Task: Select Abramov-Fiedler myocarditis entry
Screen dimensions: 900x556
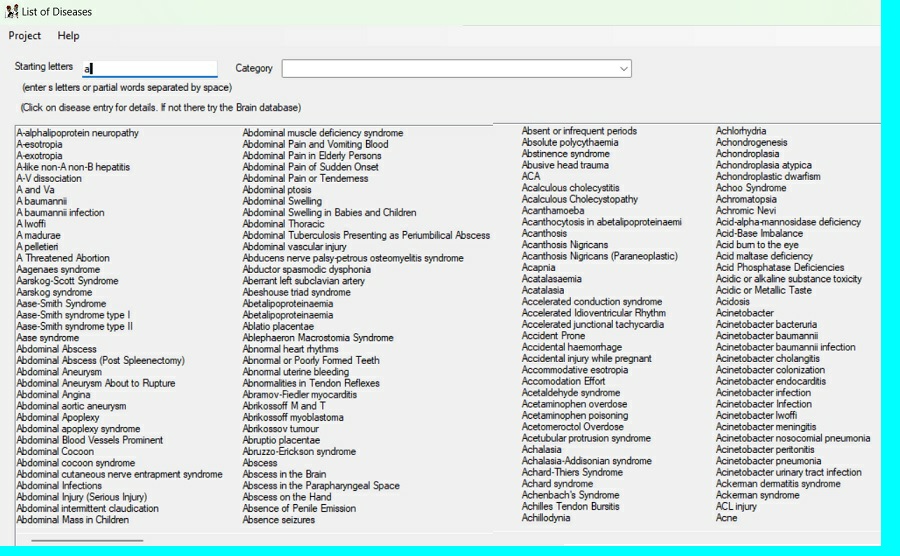Action: pyautogui.click(x=300, y=395)
